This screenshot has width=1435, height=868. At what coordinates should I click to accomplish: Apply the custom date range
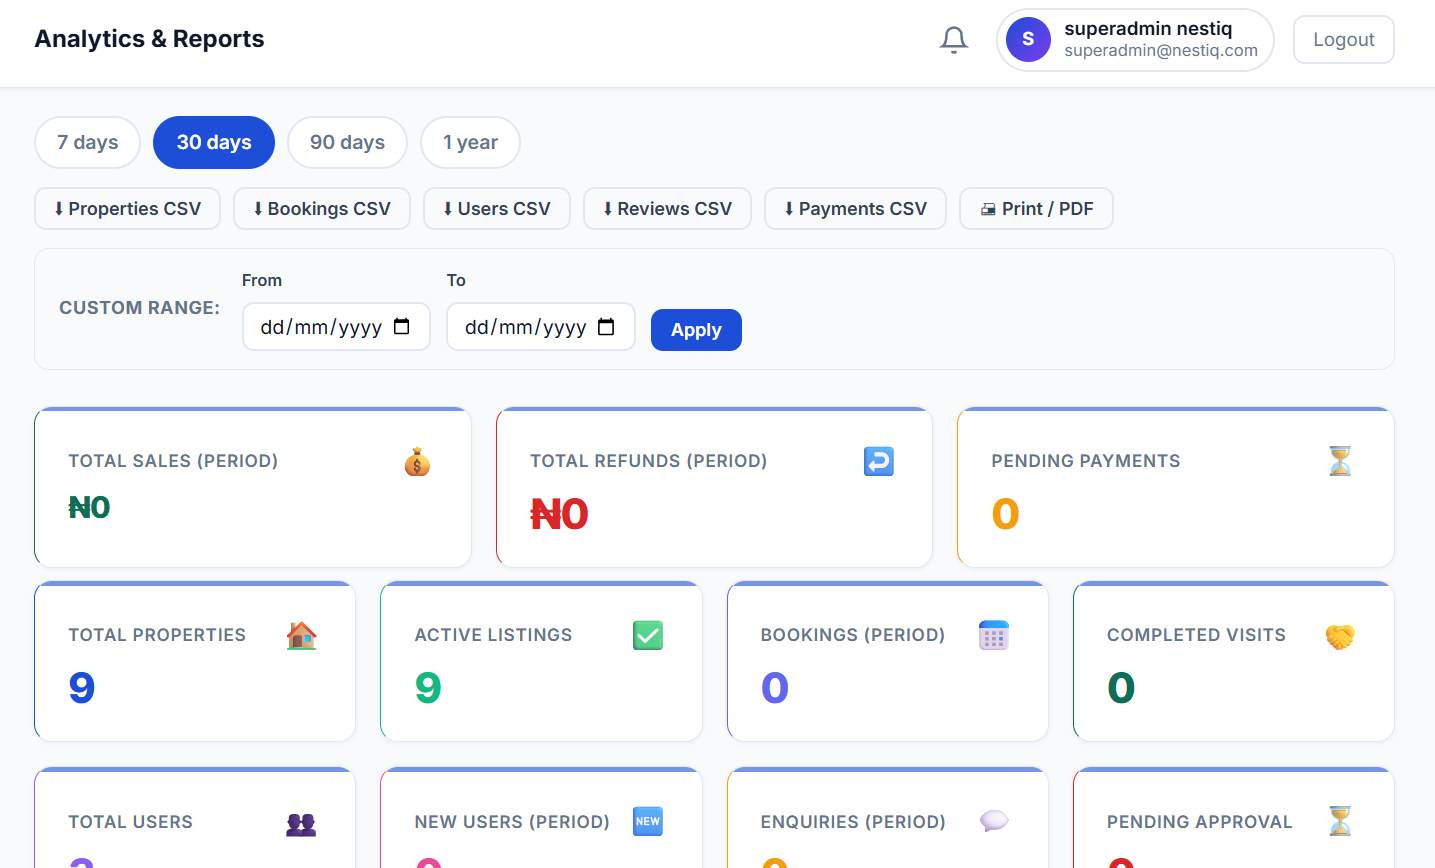696,330
